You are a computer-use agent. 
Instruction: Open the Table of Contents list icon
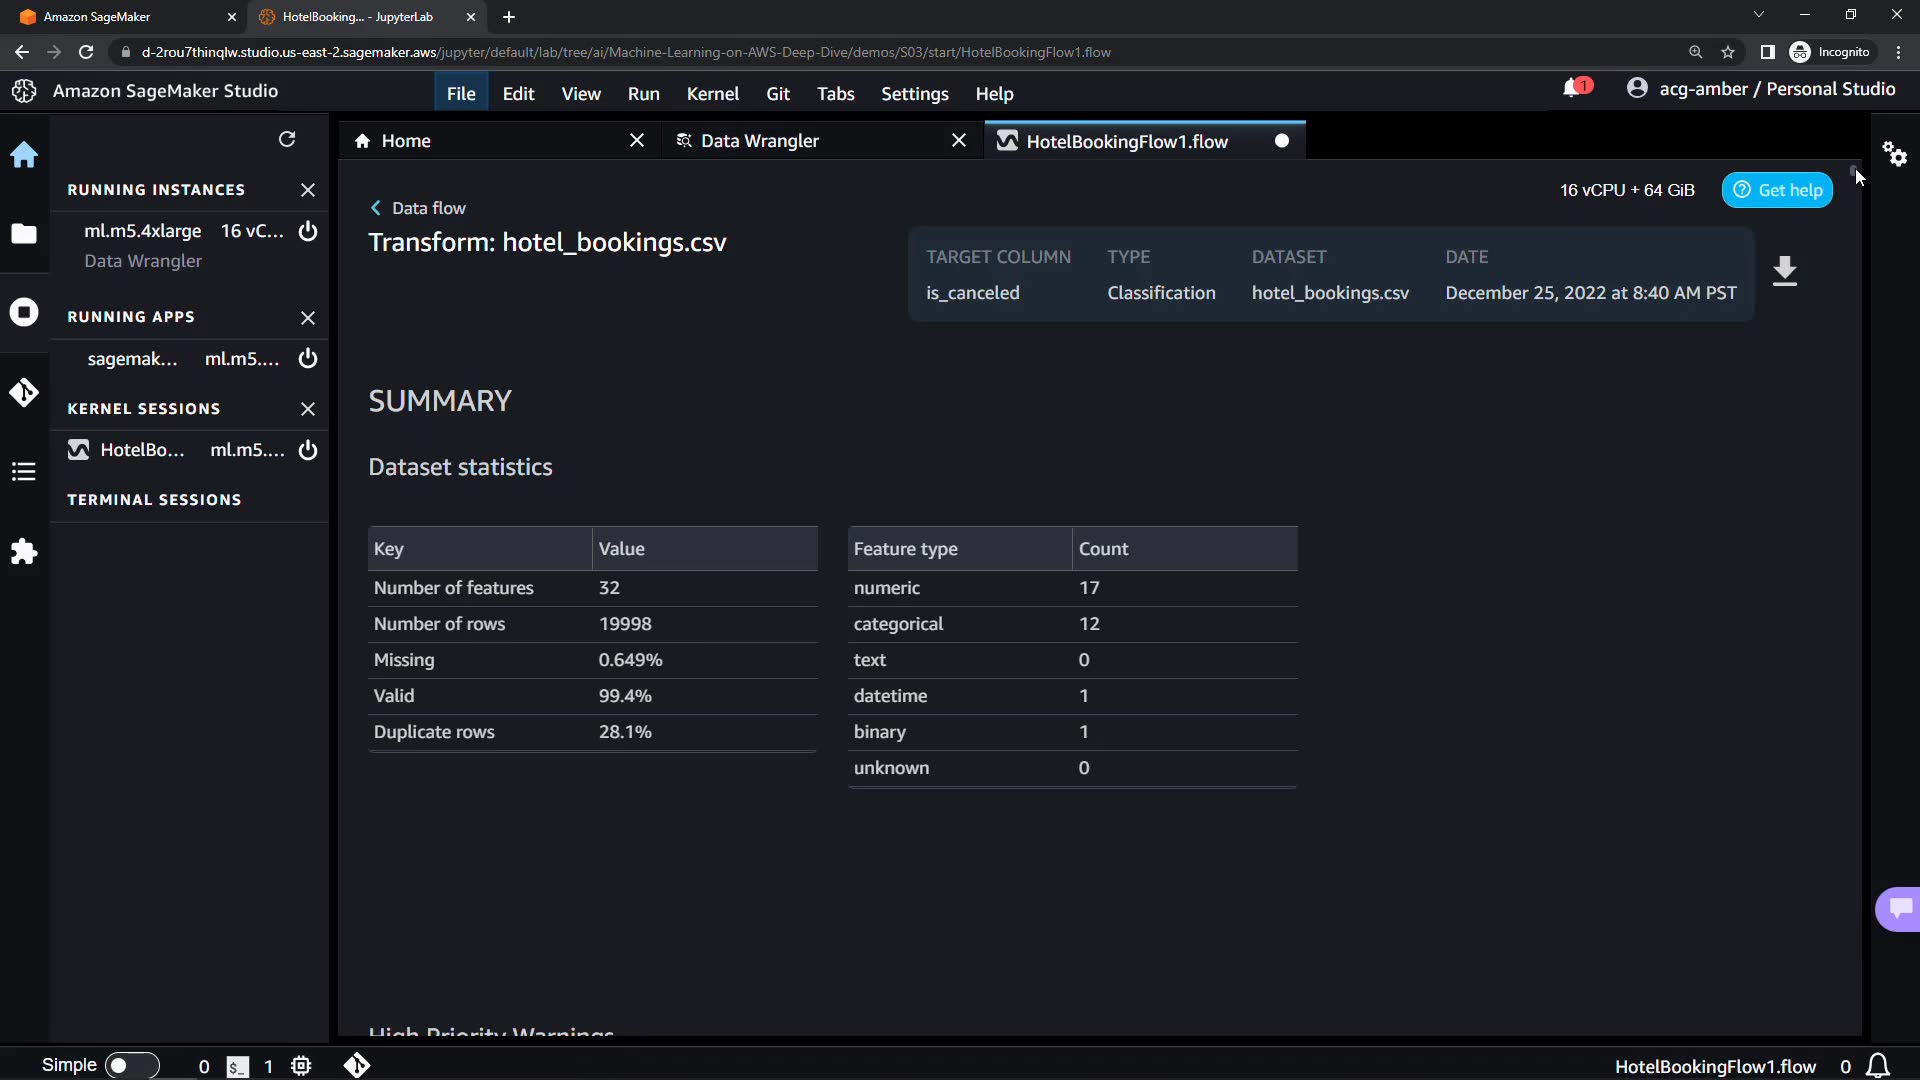[24, 472]
